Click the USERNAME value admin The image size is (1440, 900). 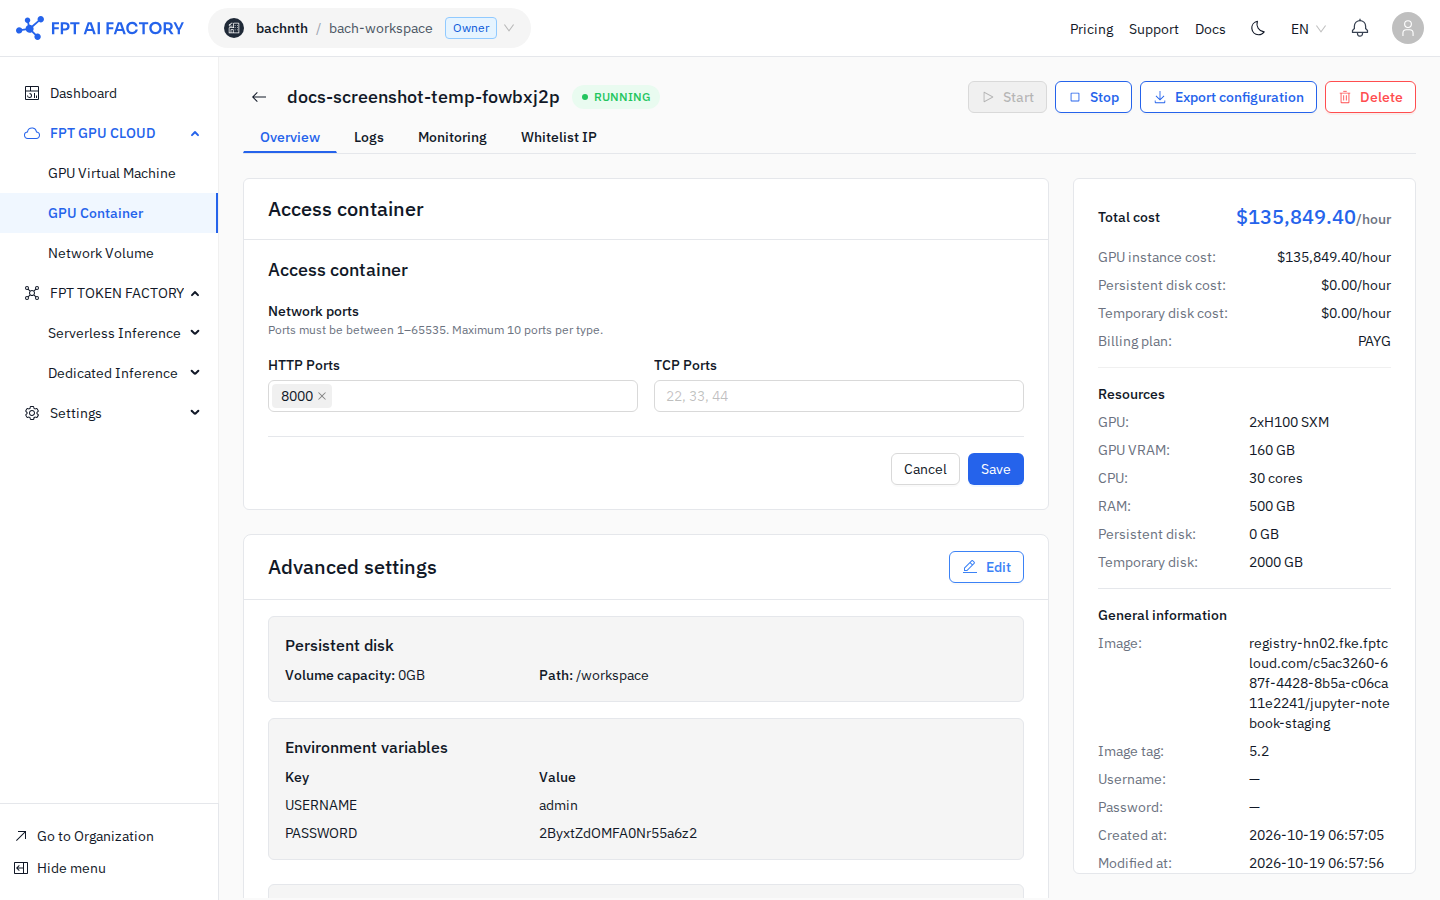click(558, 805)
